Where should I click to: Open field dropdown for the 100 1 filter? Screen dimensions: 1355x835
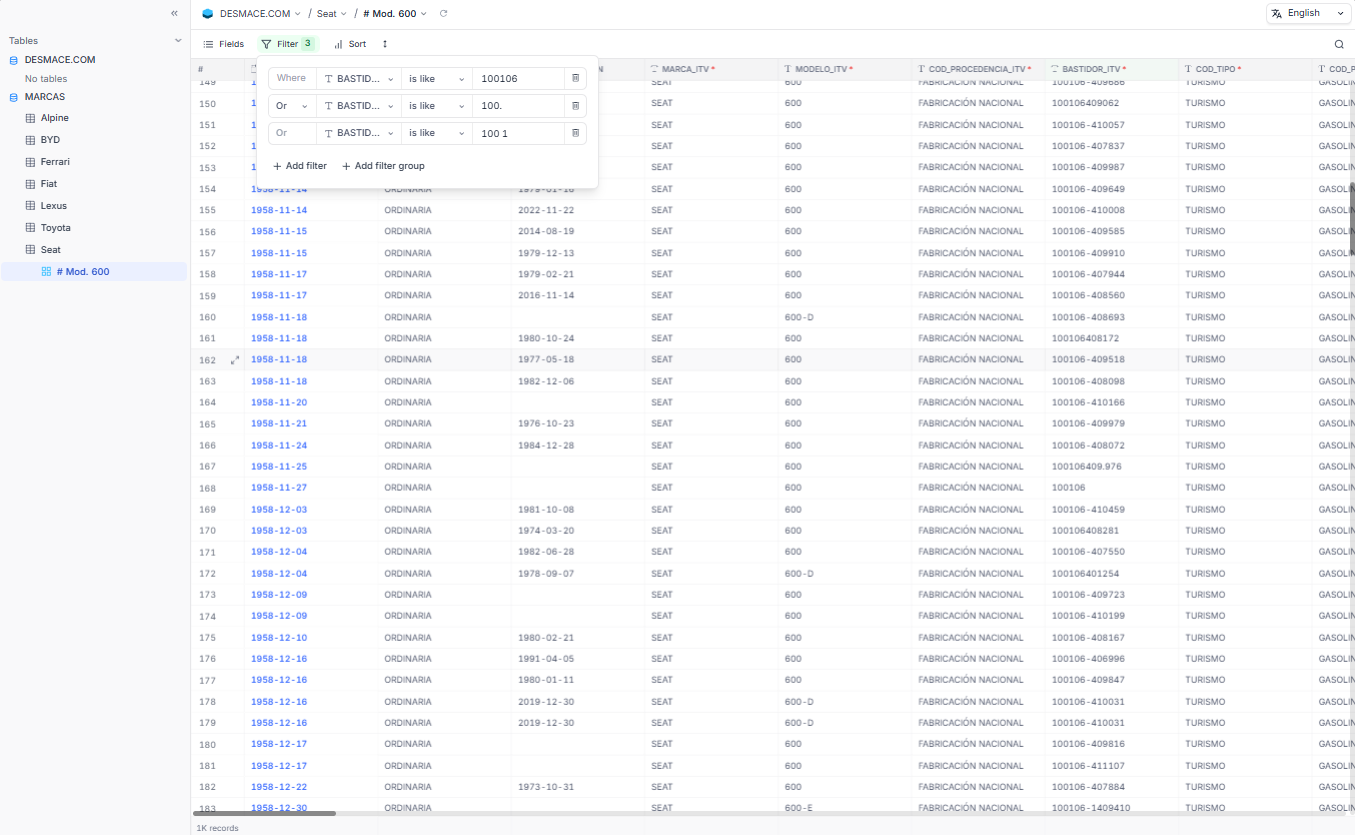coord(358,133)
